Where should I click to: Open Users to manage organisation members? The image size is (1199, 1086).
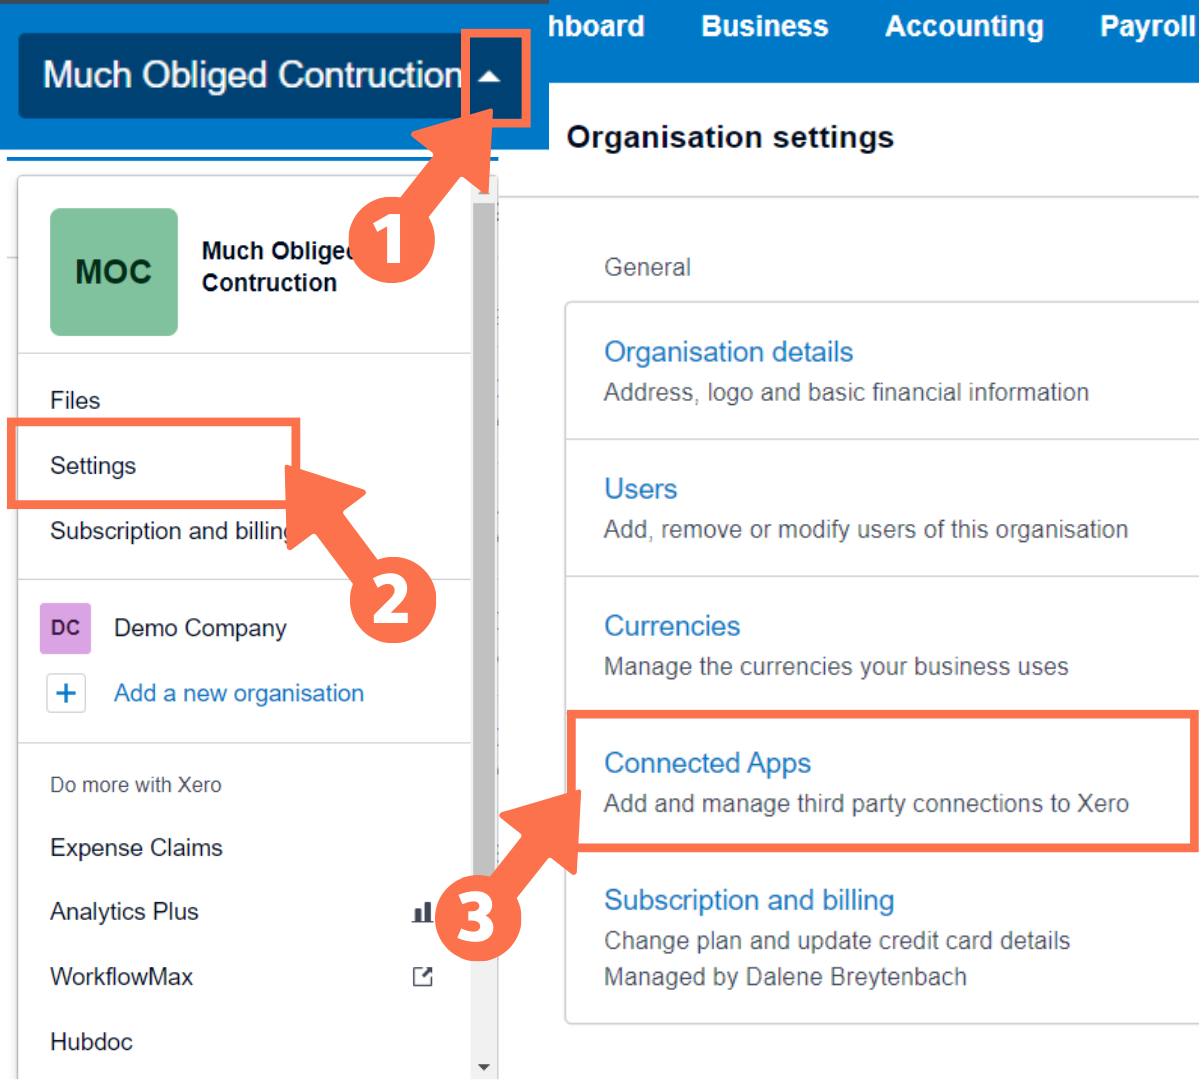(x=640, y=488)
